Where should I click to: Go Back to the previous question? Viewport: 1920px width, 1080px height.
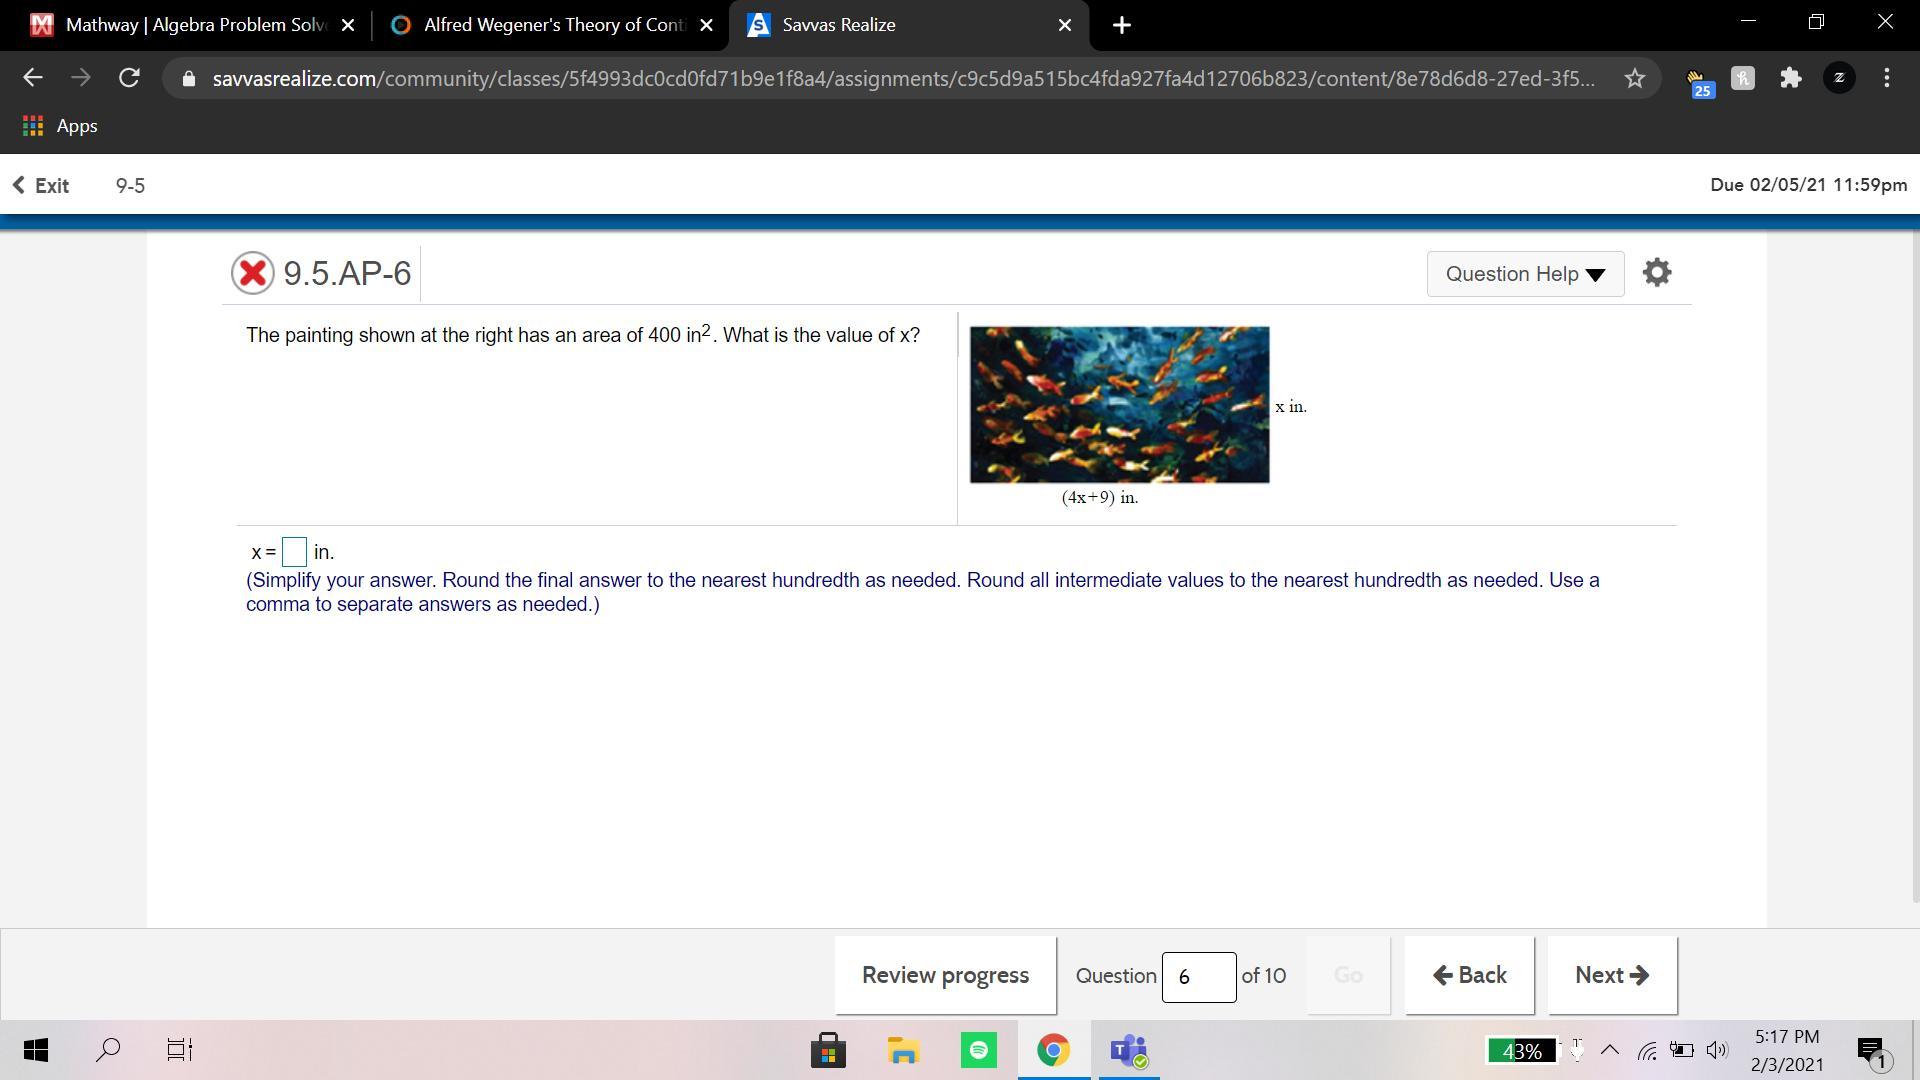click(x=1469, y=975)
